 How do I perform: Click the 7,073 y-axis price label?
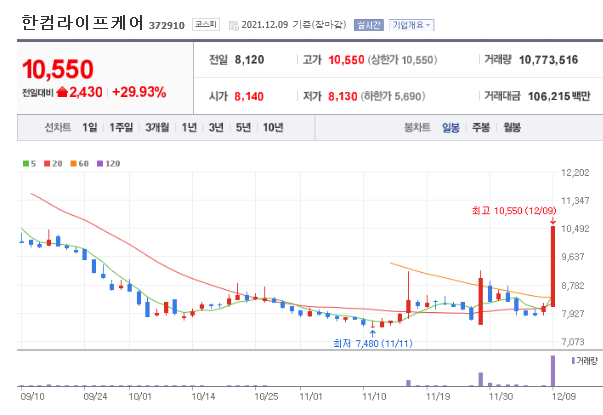(573, 342)
